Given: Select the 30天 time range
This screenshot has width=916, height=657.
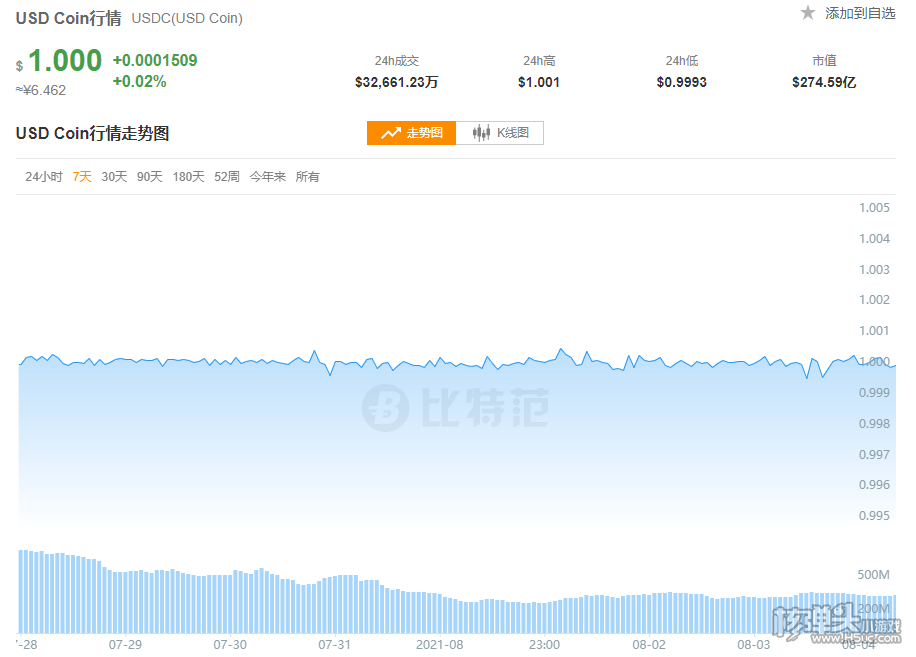Looking at the screenshot, I should 114,176.
